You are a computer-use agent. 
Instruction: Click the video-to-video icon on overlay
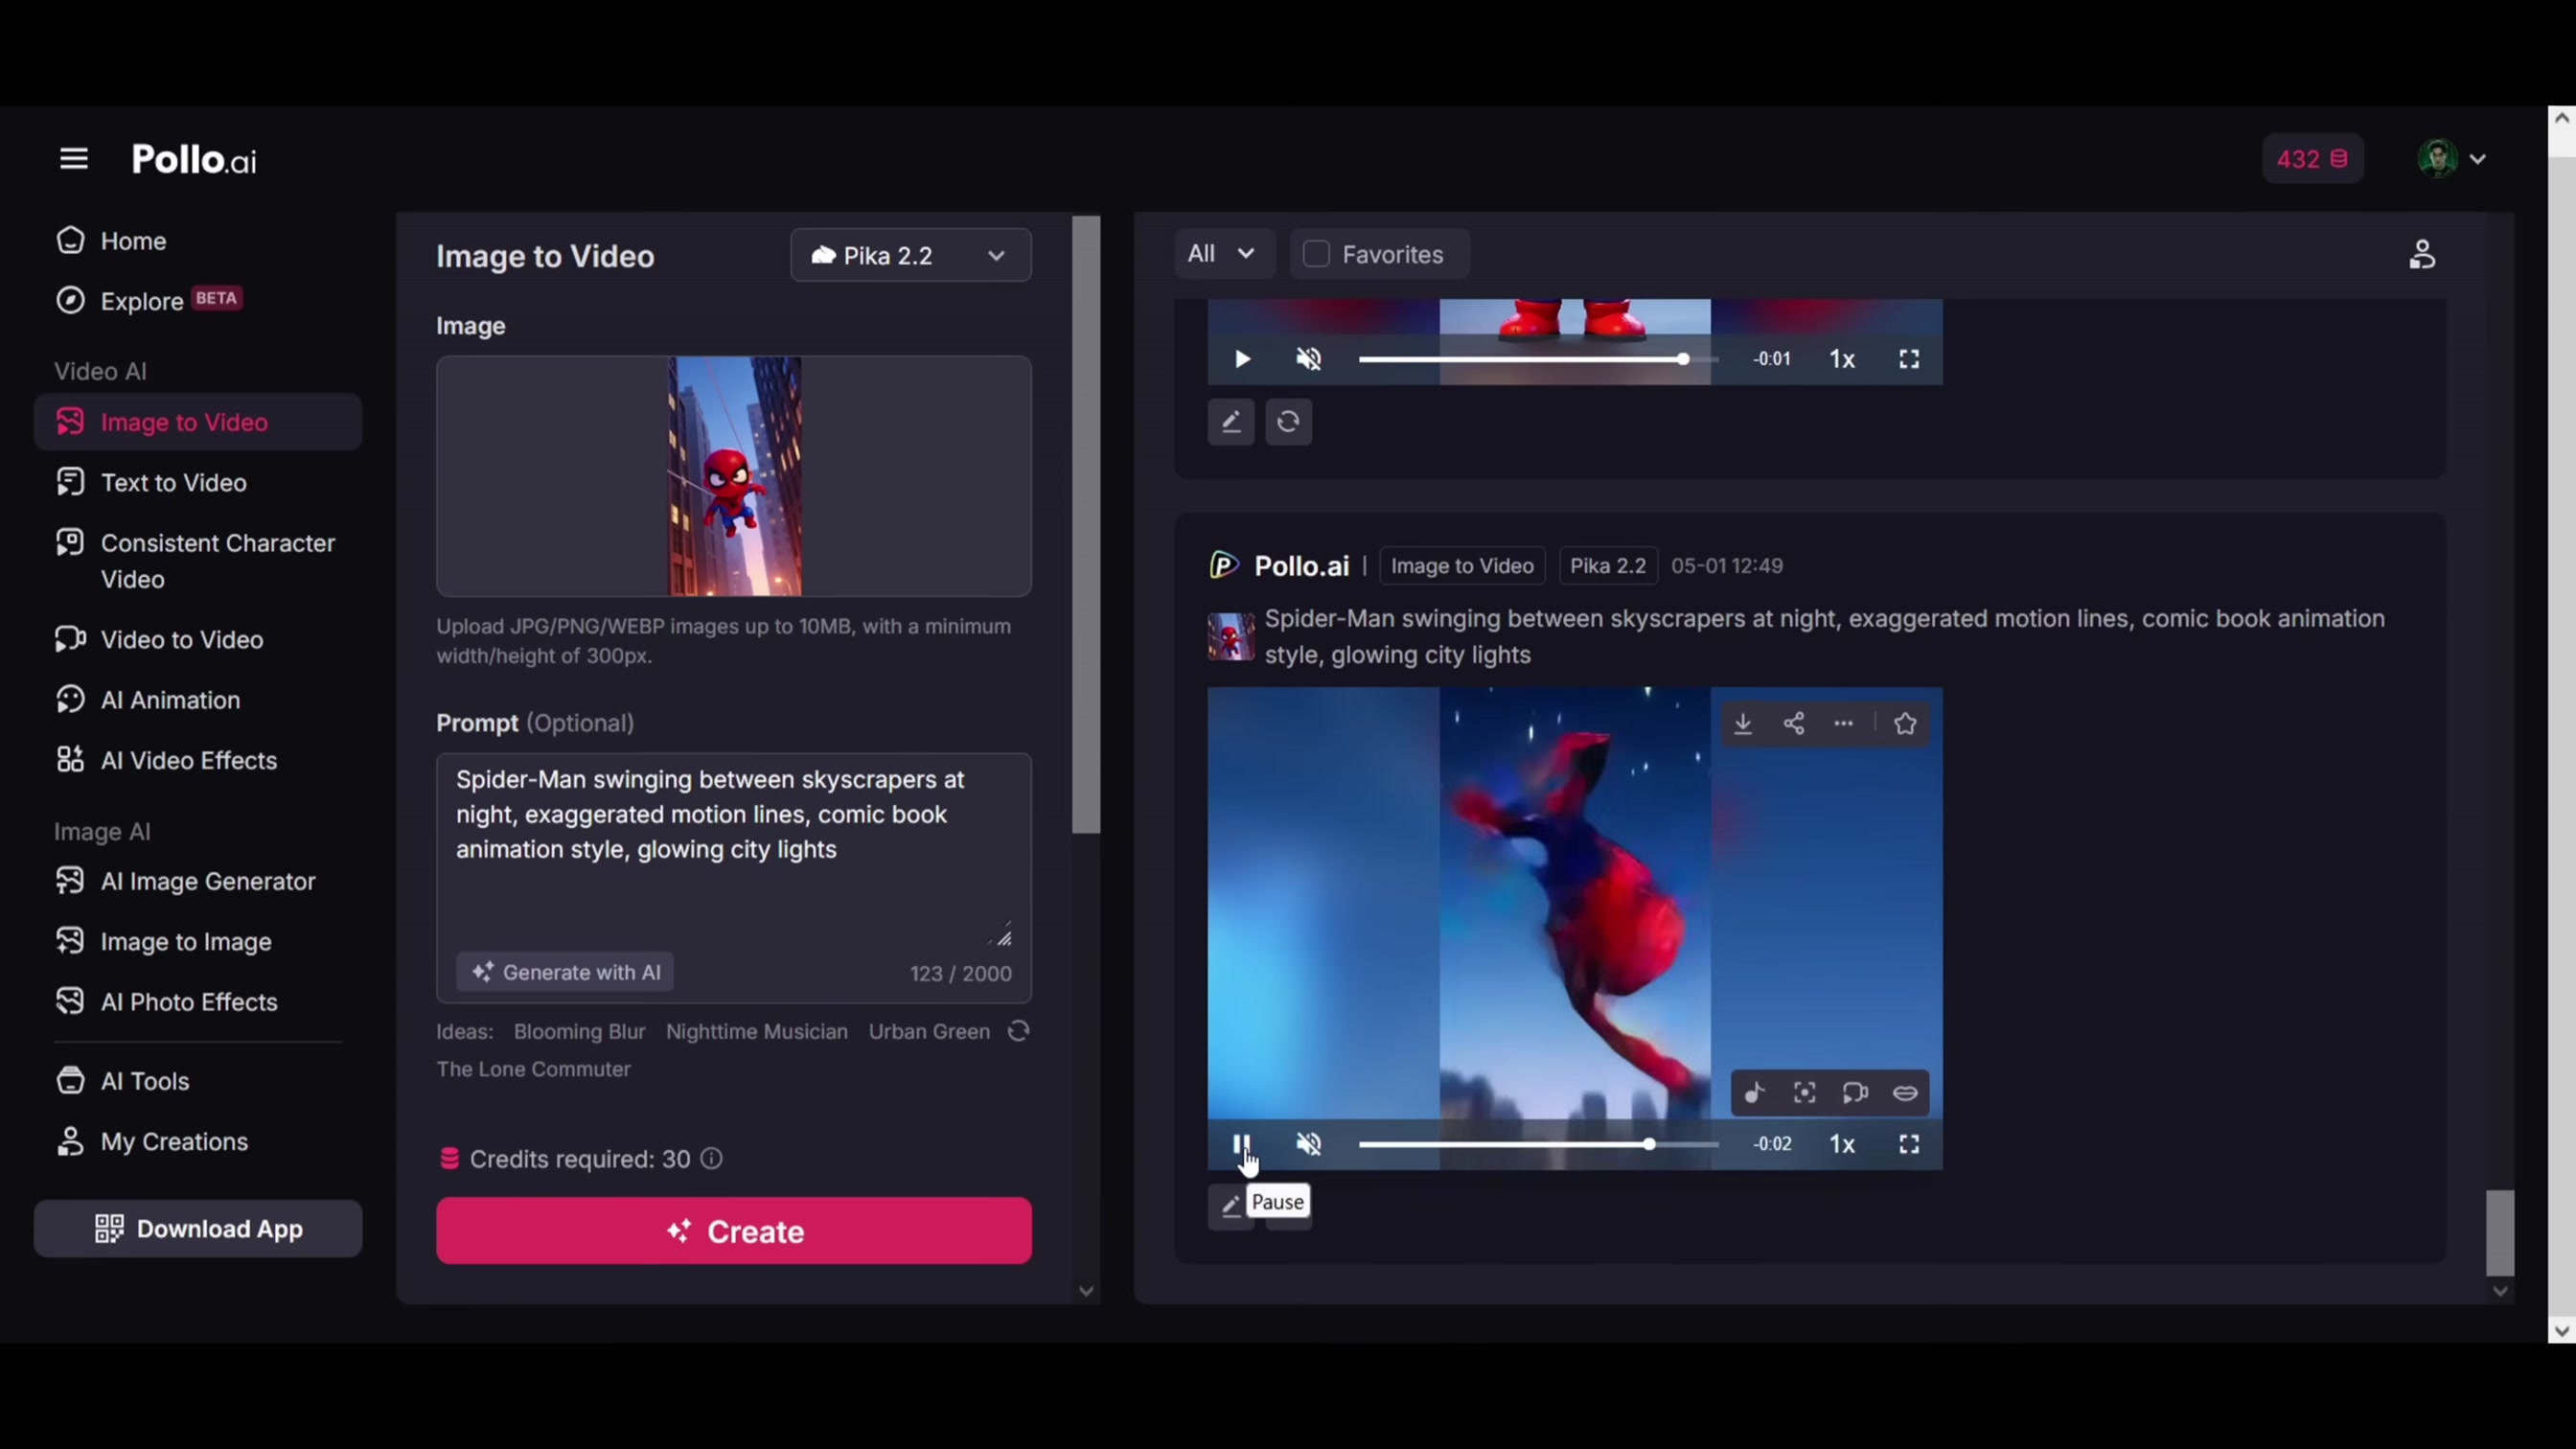[1856, 1093]
